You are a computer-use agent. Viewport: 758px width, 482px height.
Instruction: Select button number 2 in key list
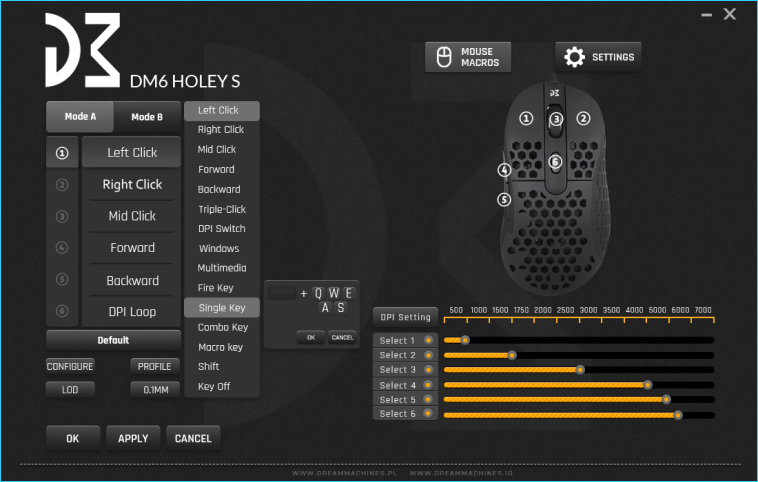(62, 185)
